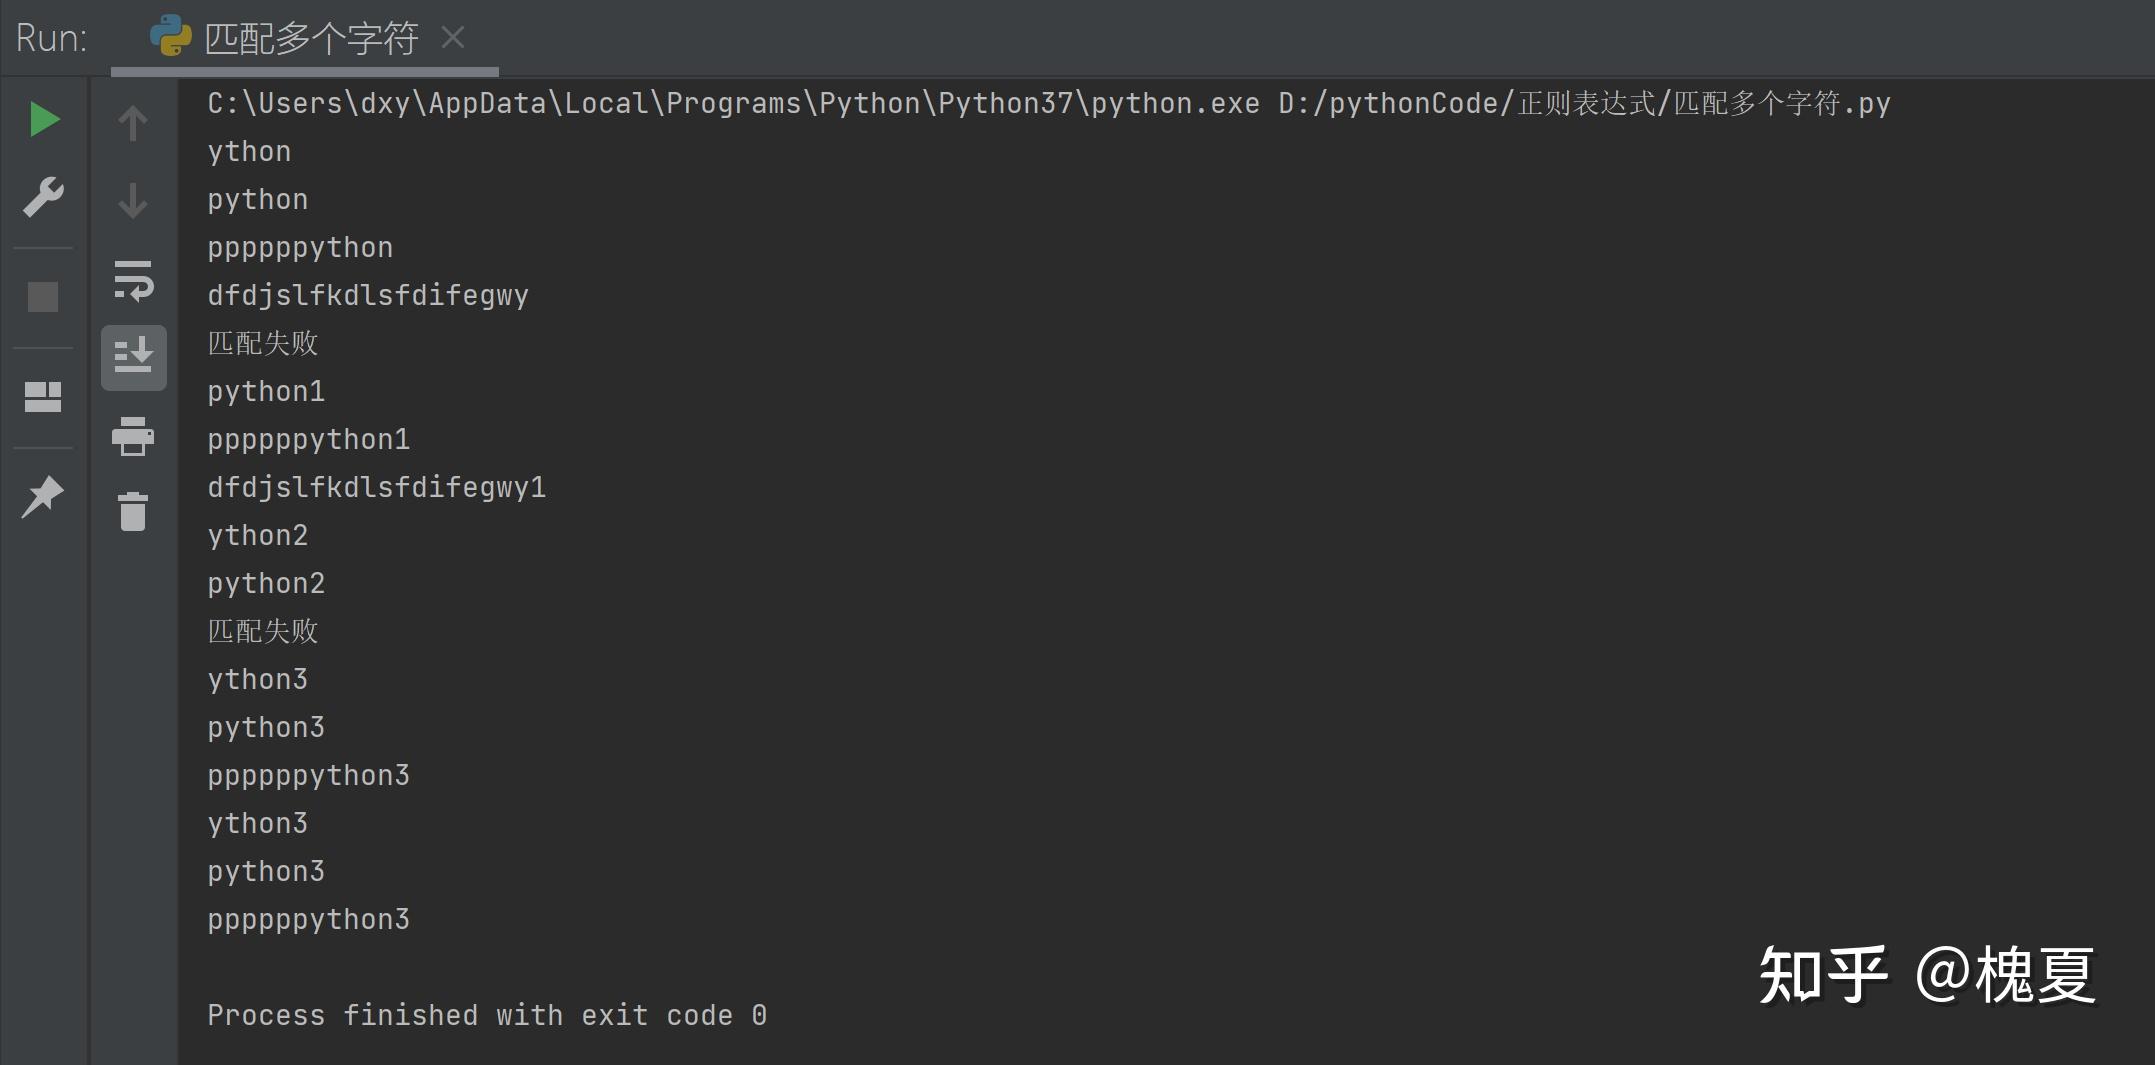Click the 'Process finished with exit code 0' text
Viewport: 2155px width, 1065px height.
[x=487, y=1016]
